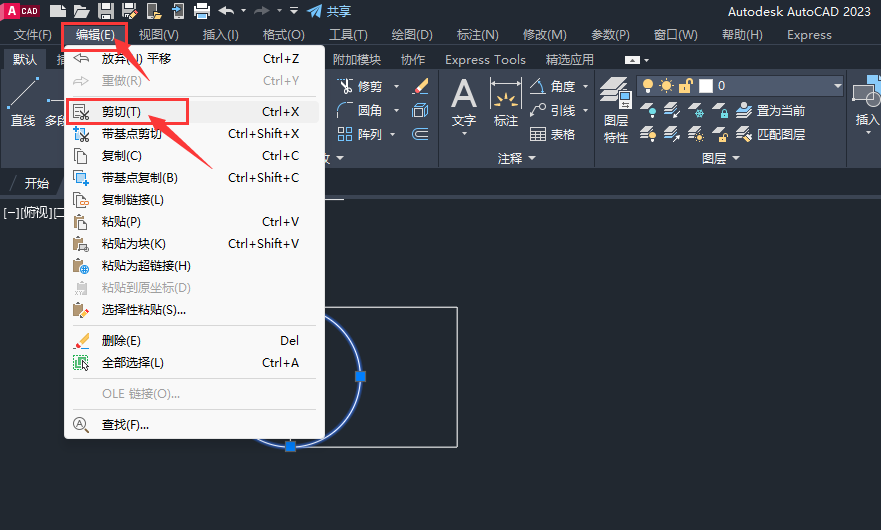881x530 pixels.
Task: Choose 查找(F)... from the Edit menu
Action: coord(192,425)
